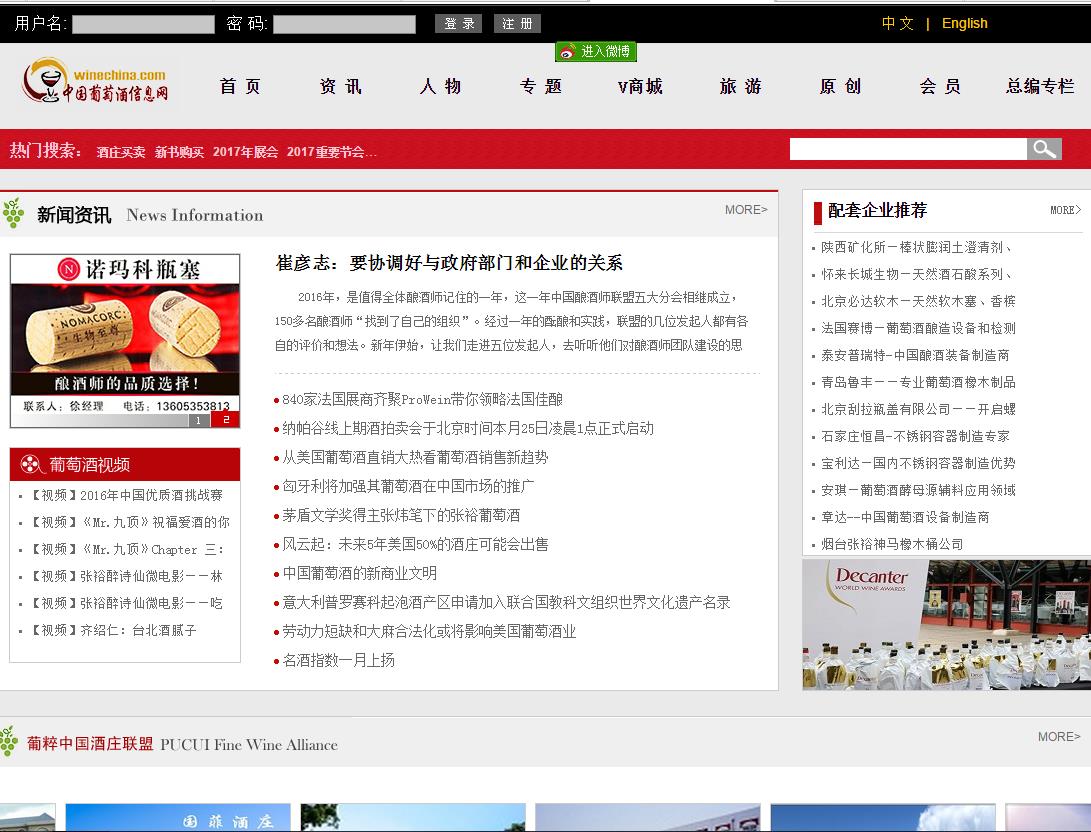Open the 人物 nav item
This screenshot has width=1091, height=832.
(440, 86)
